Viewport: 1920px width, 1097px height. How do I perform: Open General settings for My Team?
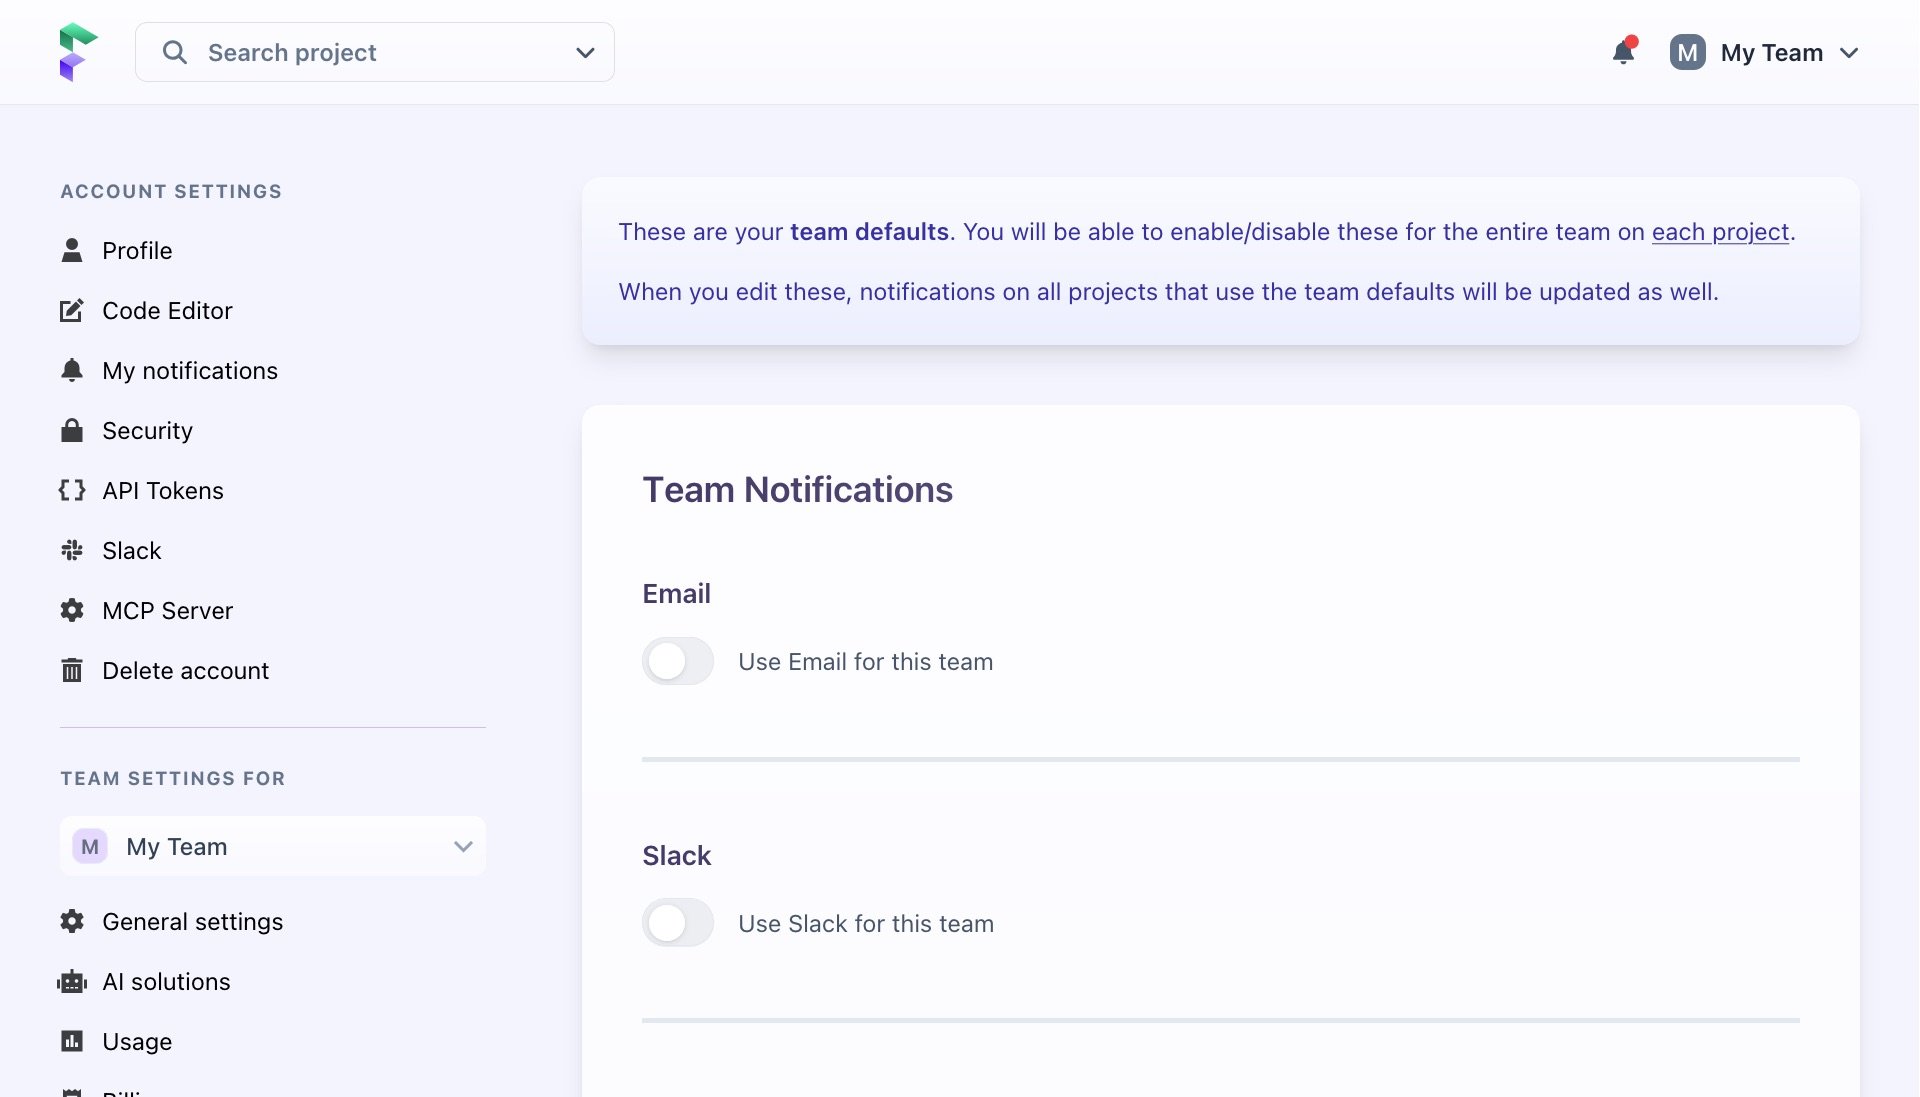coord(193,921)
